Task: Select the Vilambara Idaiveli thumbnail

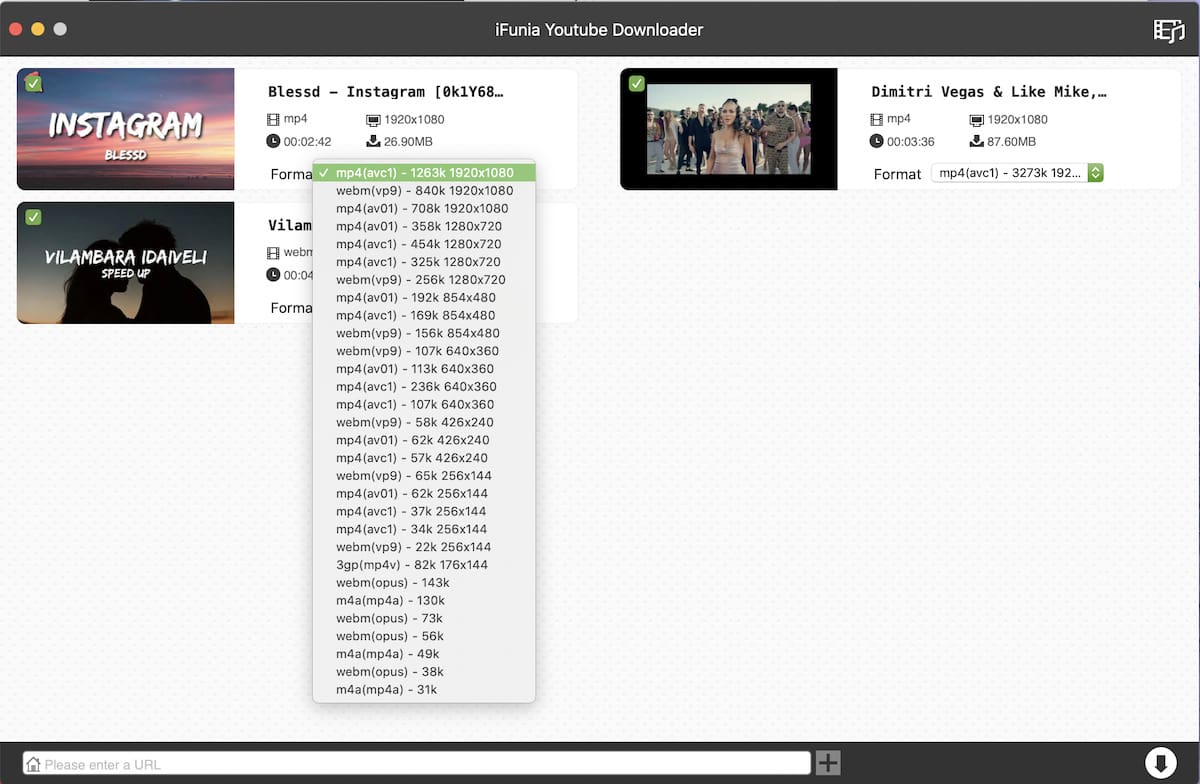Action: point(126,263)
